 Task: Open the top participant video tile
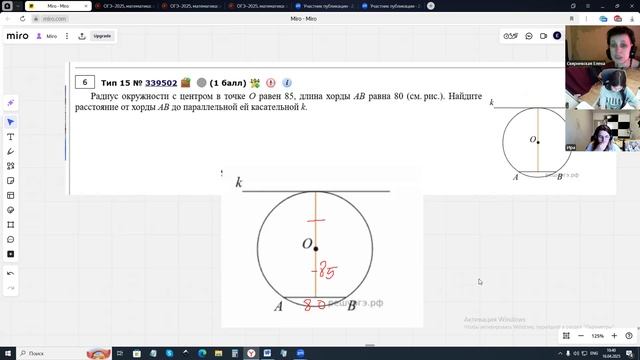(x=602, y=46)
